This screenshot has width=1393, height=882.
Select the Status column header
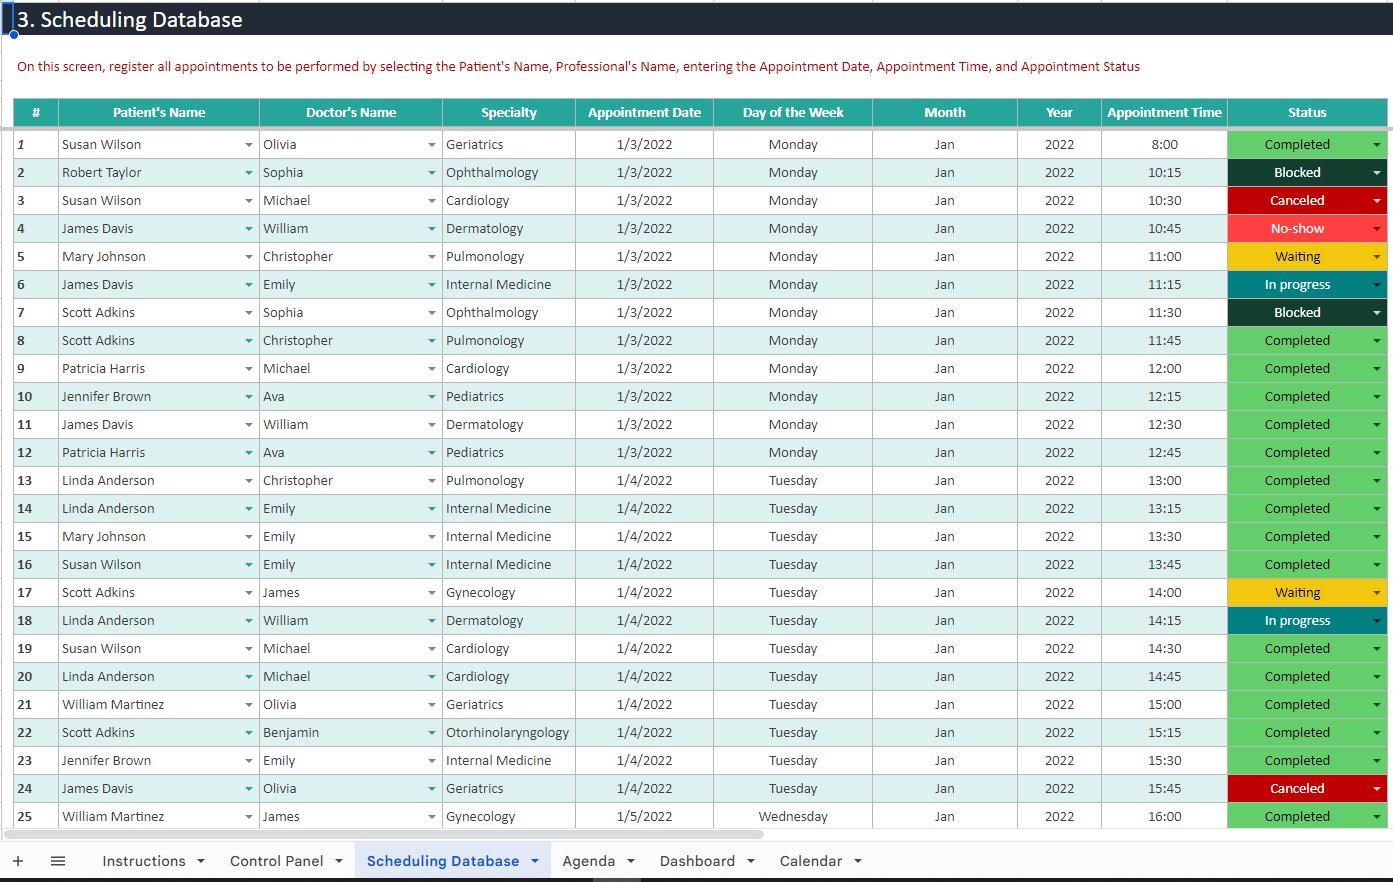point(1307,113)
